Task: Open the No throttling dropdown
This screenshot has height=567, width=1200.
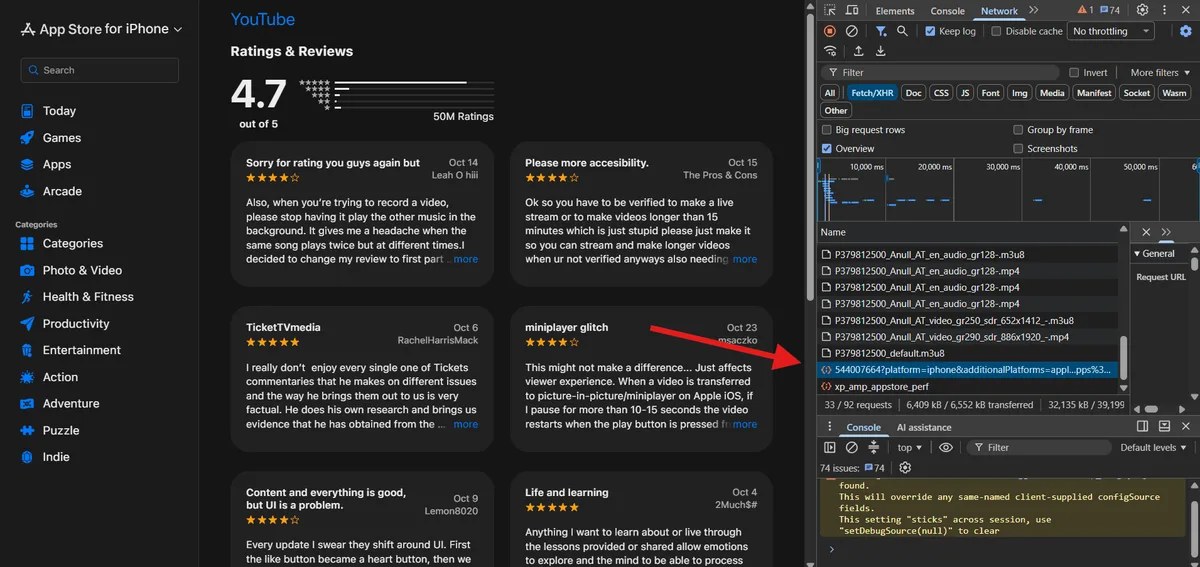Action: click(x=1111, y=31)
